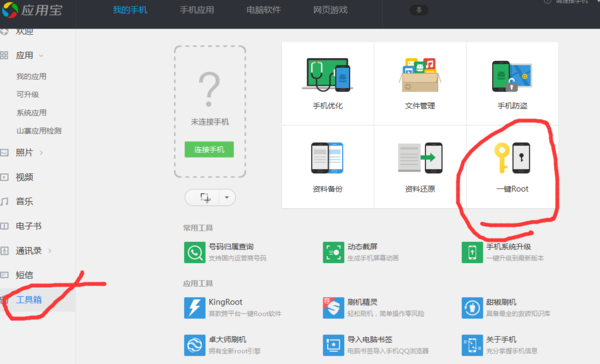Open the screenshot button dropdown arrow
The image size is (600, 364).
[227, 198]
